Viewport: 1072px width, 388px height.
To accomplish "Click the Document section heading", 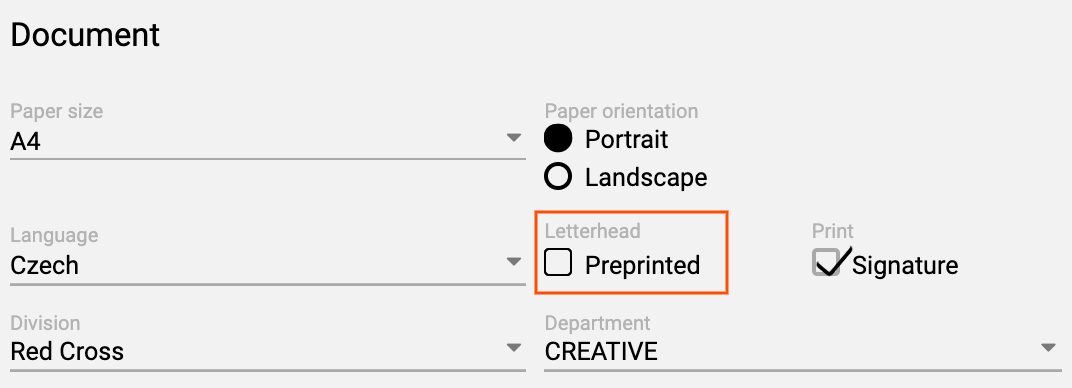I will click(x=85, y=35).
